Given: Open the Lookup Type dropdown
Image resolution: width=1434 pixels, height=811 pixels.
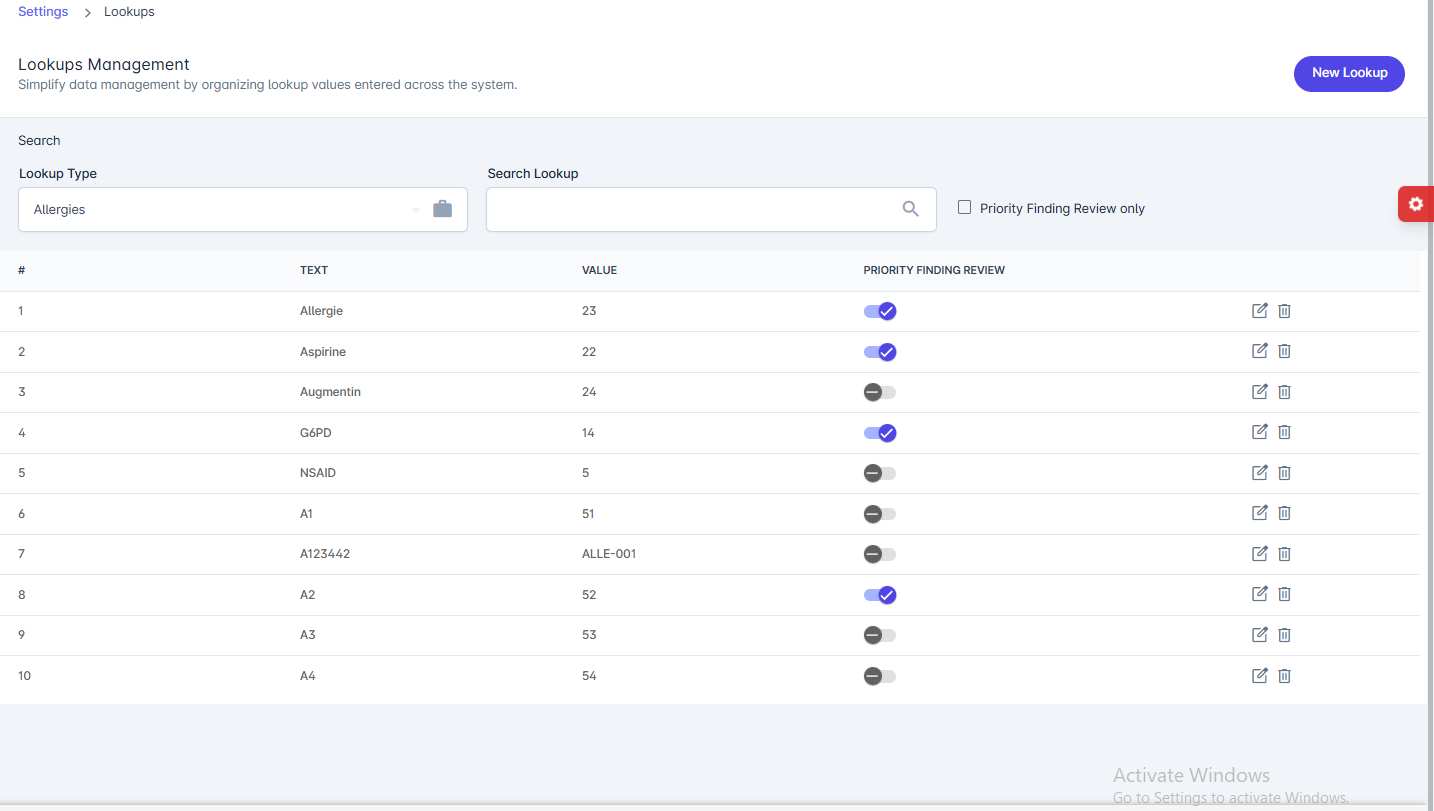Looking at the screenshot, I should click(243, 209).
